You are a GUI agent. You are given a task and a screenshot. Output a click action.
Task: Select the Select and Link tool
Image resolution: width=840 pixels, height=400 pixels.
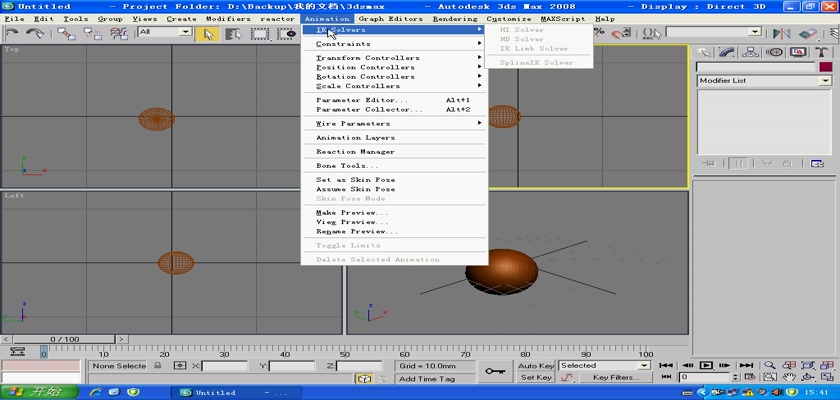coord(66,34)
